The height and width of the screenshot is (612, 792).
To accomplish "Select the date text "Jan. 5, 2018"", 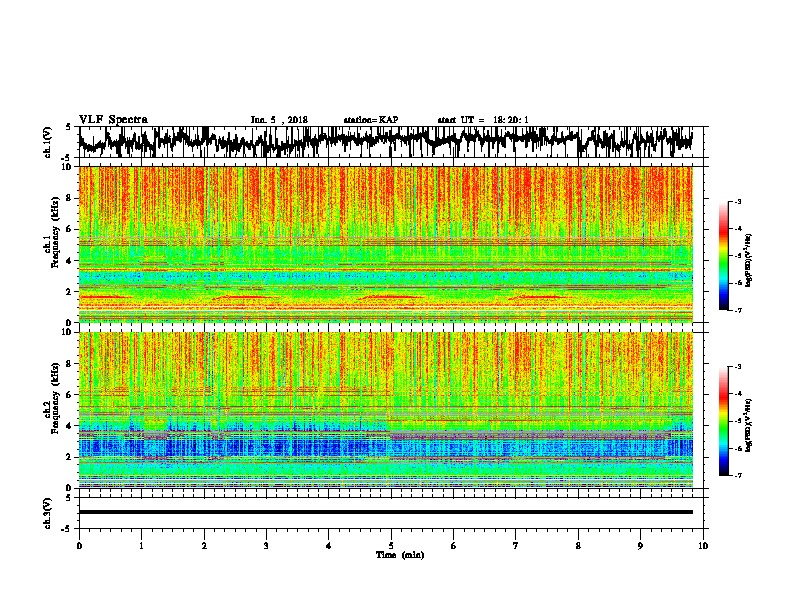I will [x=279, y=120].
